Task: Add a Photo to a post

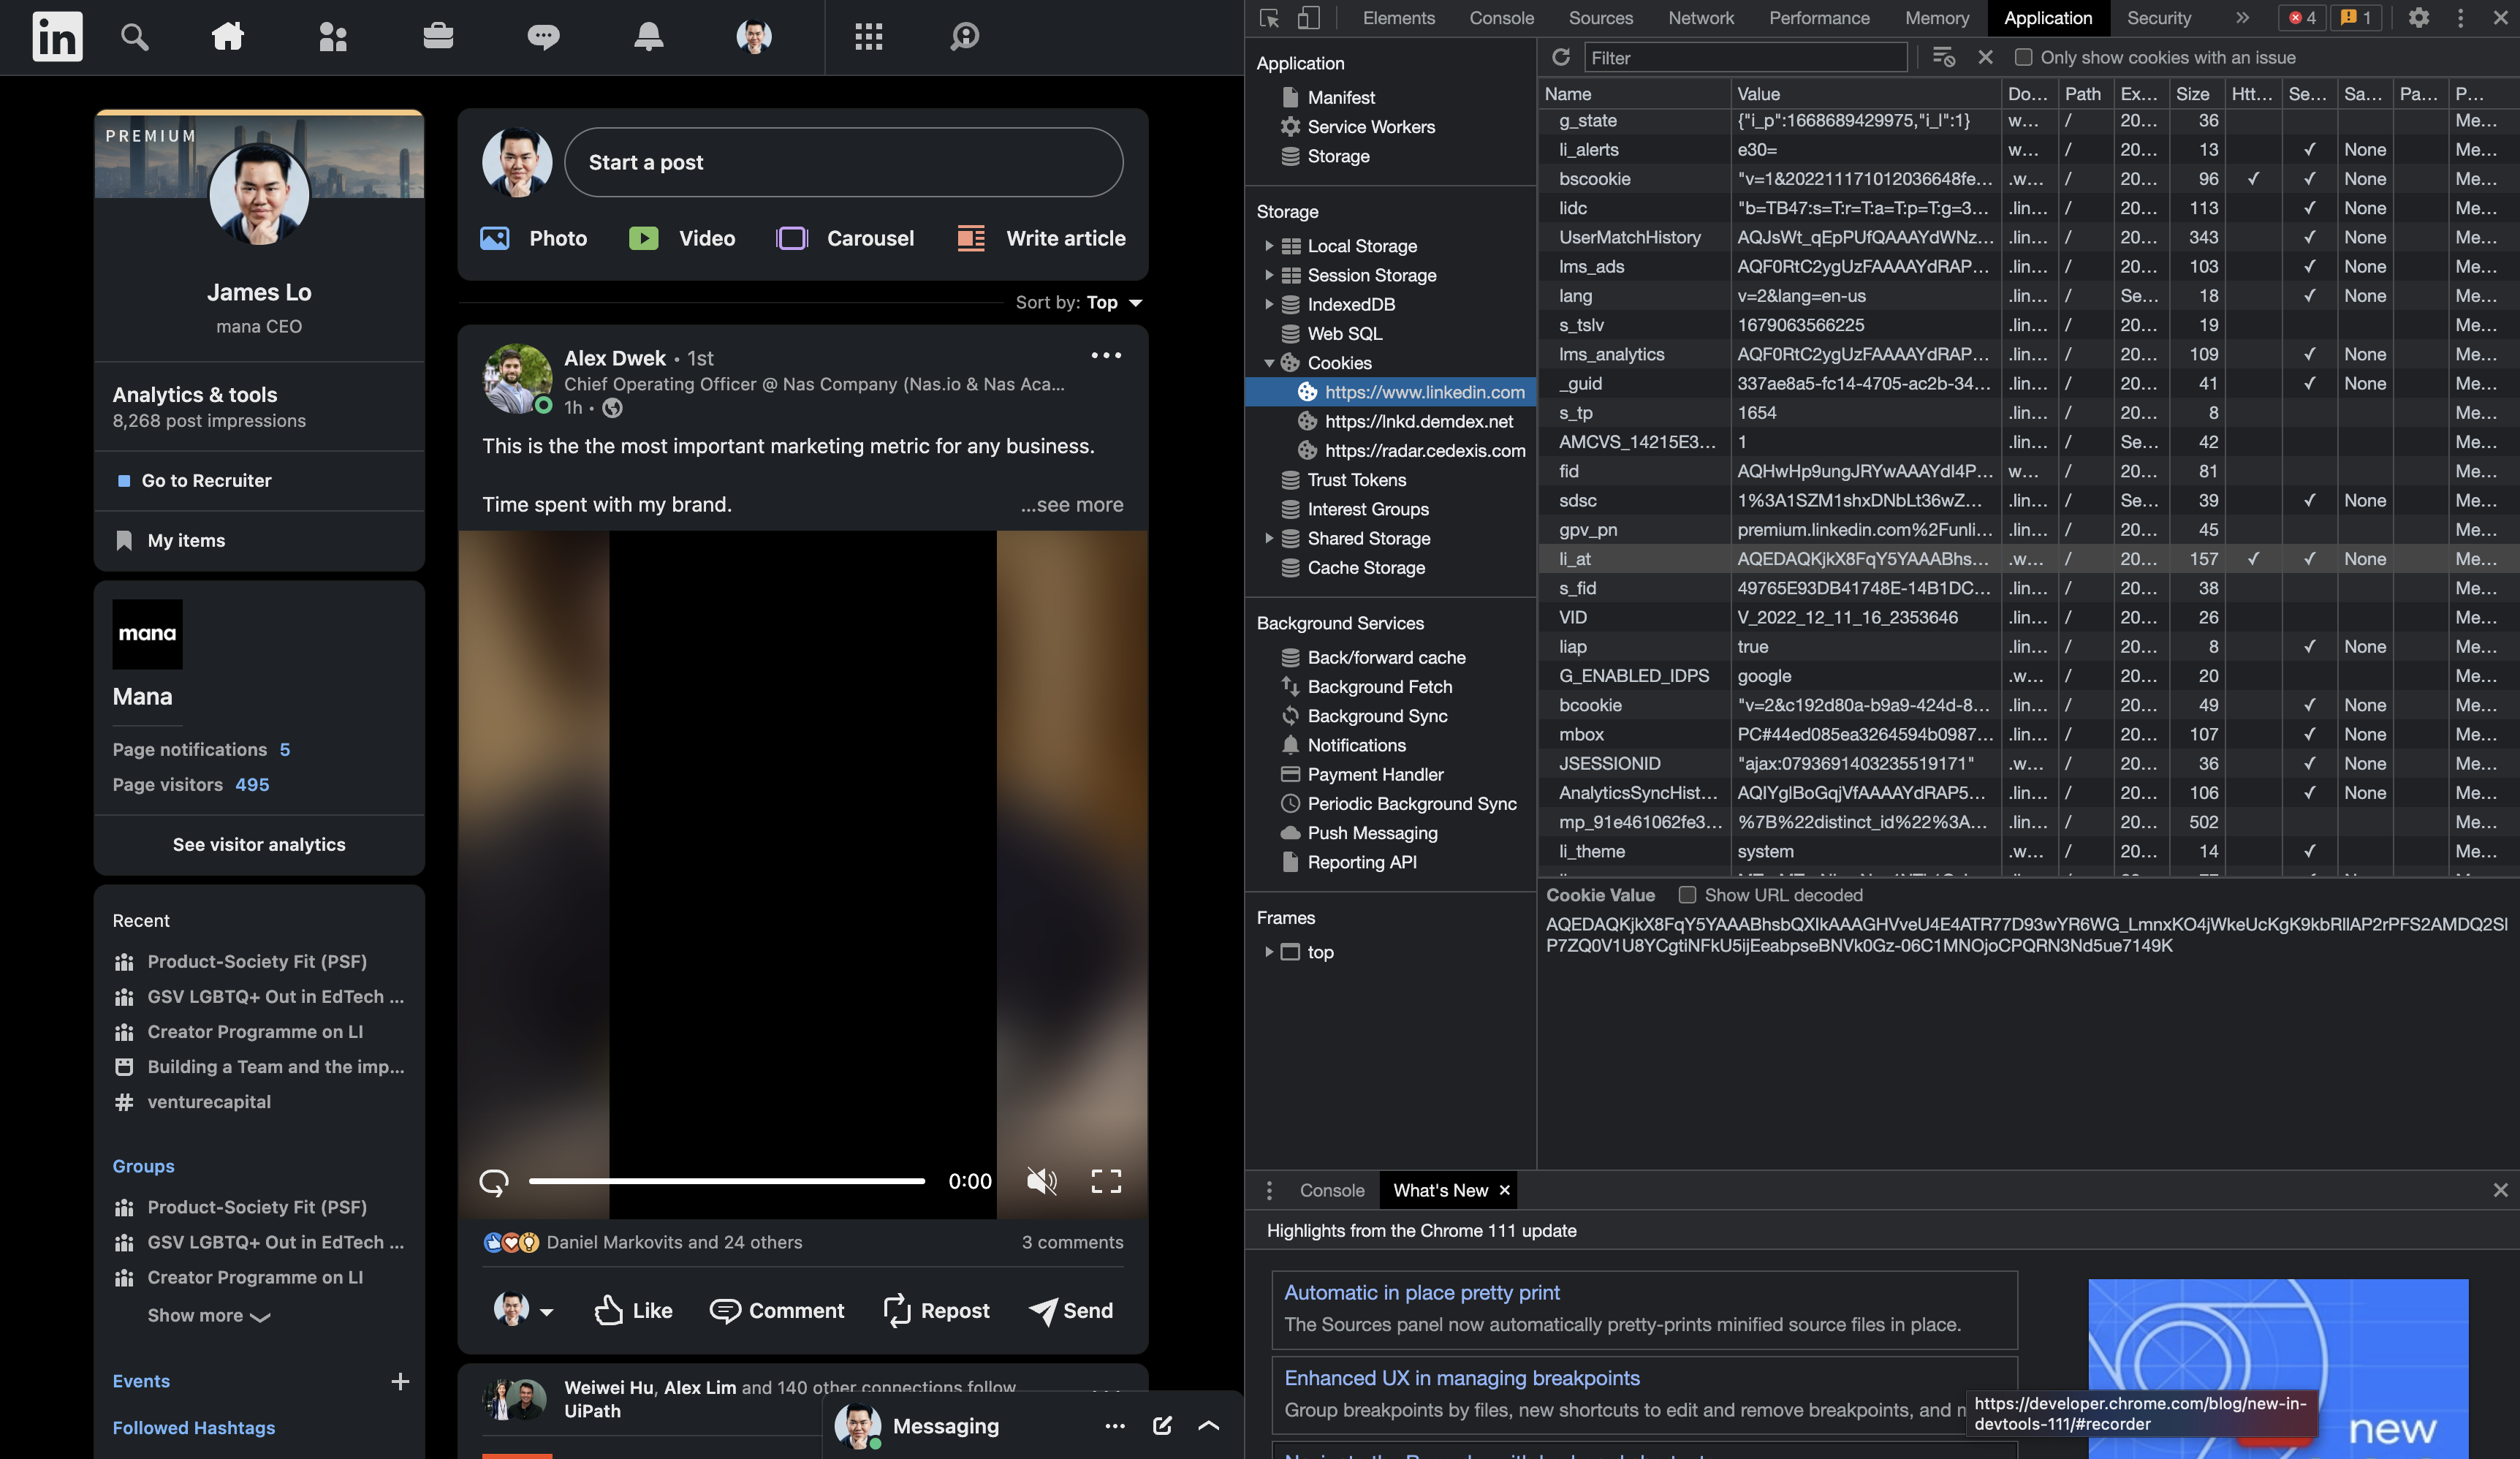Action: click(534, 238)
